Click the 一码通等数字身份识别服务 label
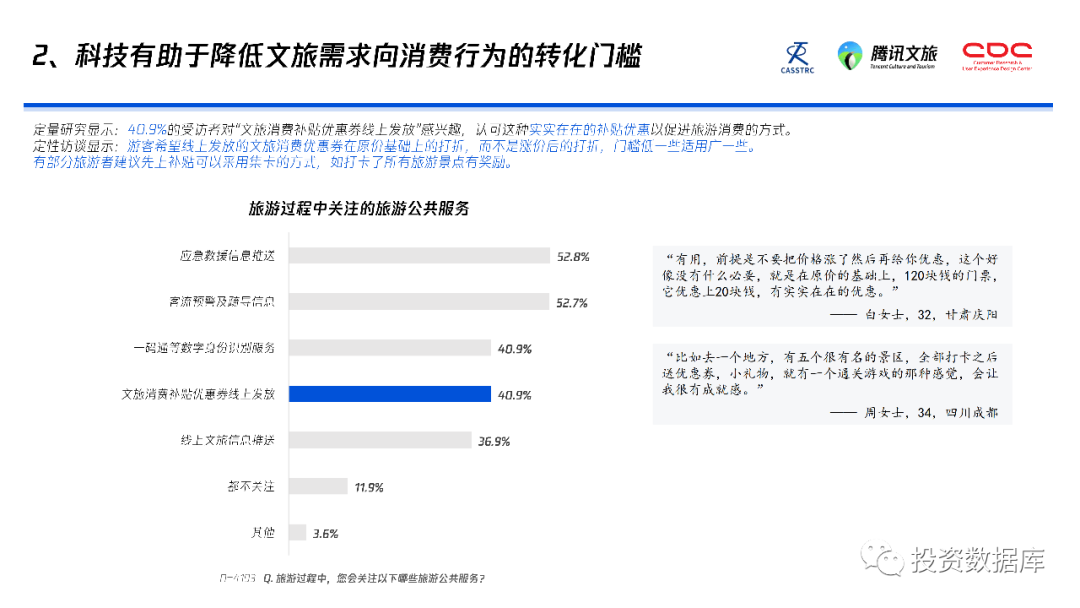1080x608 pixels. click(x=210, y=348)
